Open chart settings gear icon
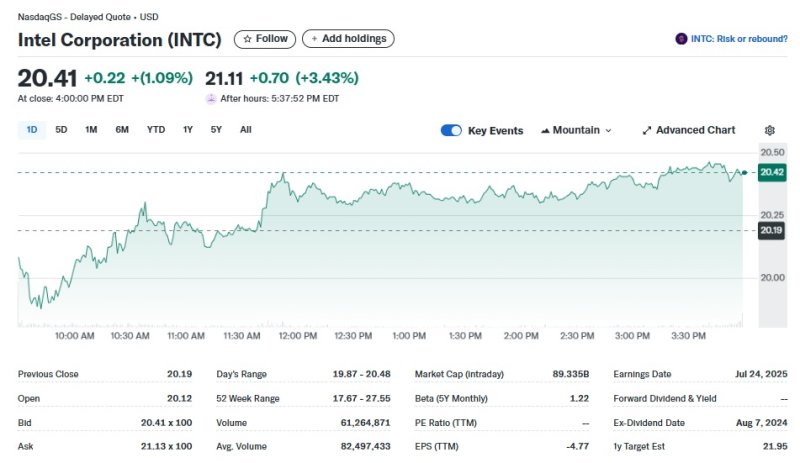 point(769,130)
